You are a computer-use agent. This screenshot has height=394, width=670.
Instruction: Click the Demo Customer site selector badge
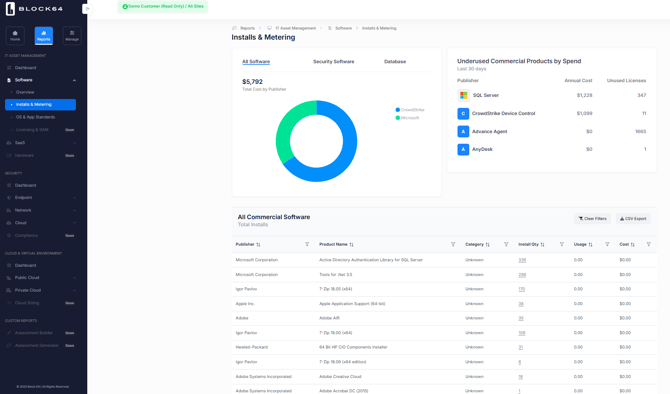tap(163, 6)
